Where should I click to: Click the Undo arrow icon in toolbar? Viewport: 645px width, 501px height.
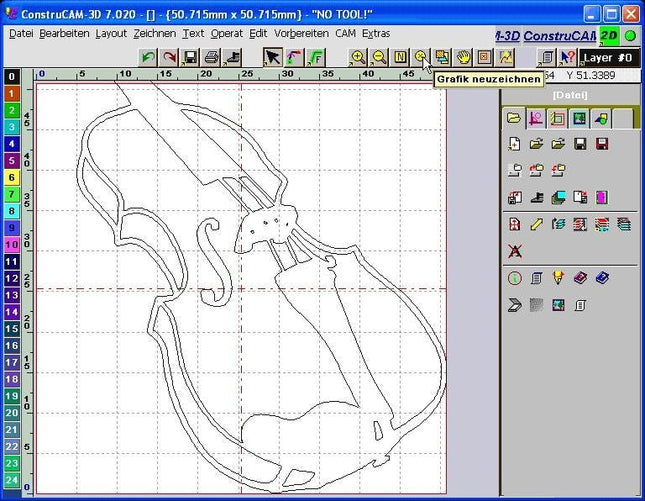[x=148, y=57]
